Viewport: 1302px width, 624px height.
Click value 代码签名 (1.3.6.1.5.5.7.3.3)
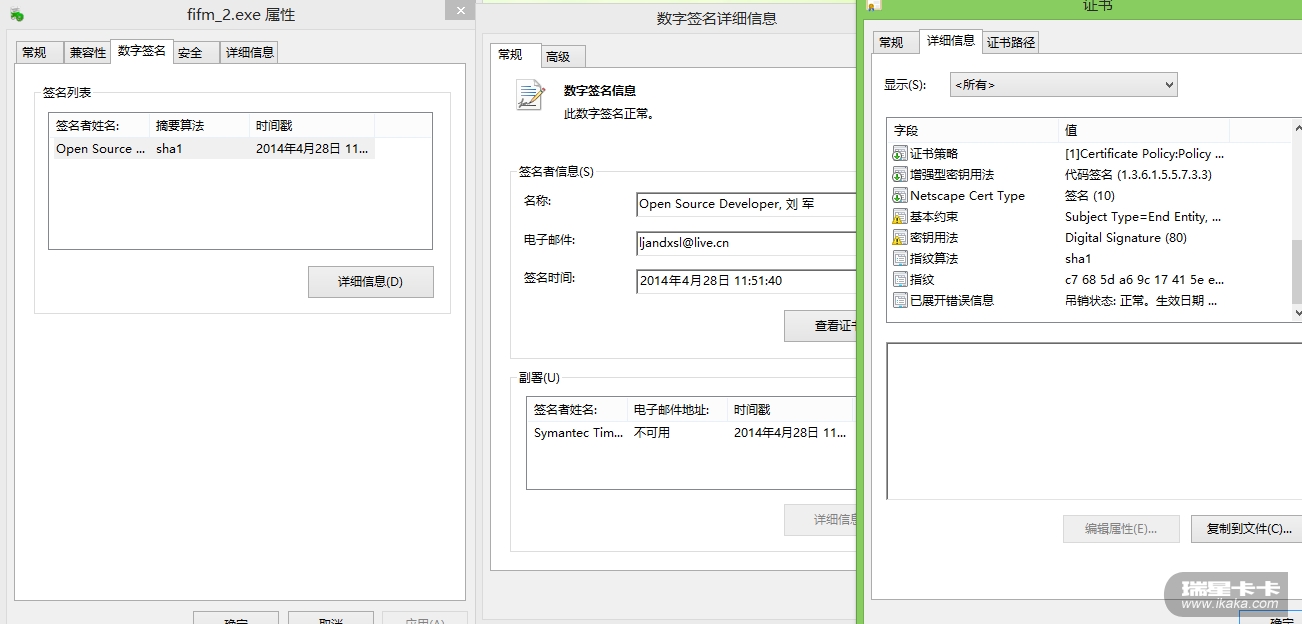click(1138, 175)
